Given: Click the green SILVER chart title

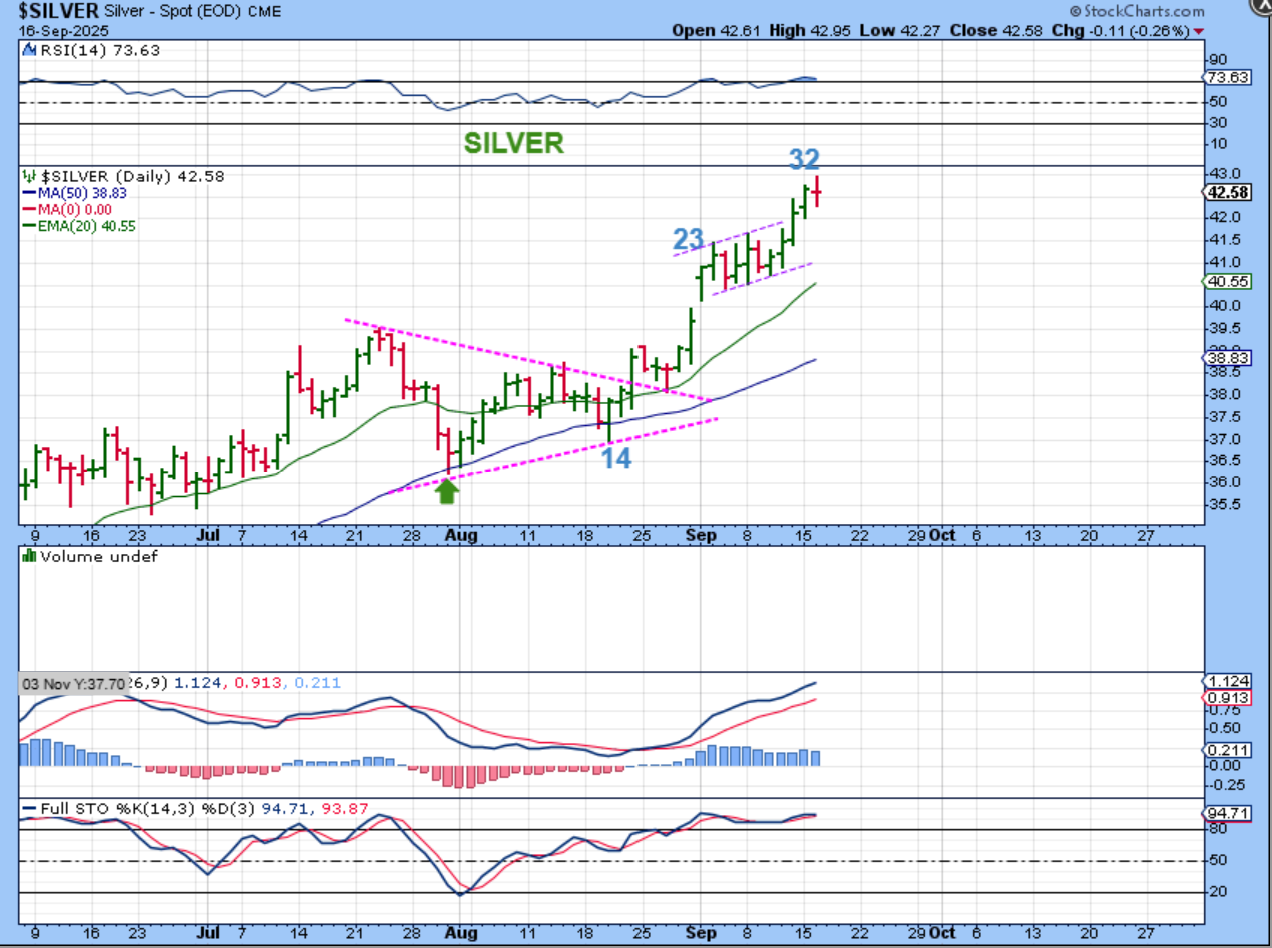Looking at the screenshot, I should [x=514, y=143].
